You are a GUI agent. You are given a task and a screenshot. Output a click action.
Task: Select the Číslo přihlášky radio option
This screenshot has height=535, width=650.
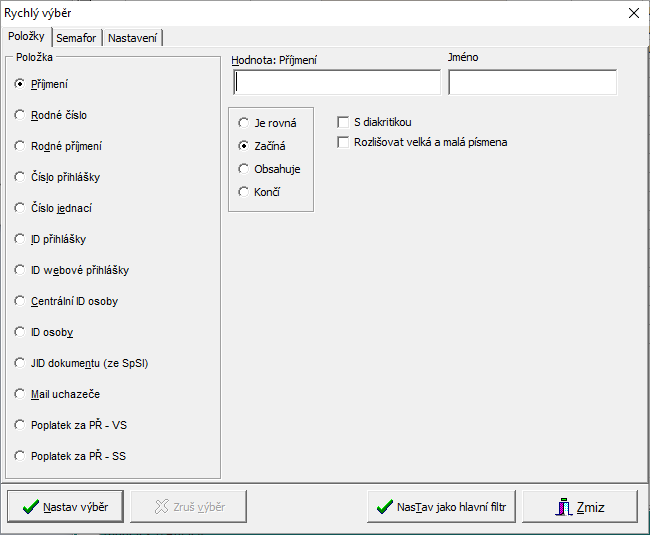pos(20,177)
